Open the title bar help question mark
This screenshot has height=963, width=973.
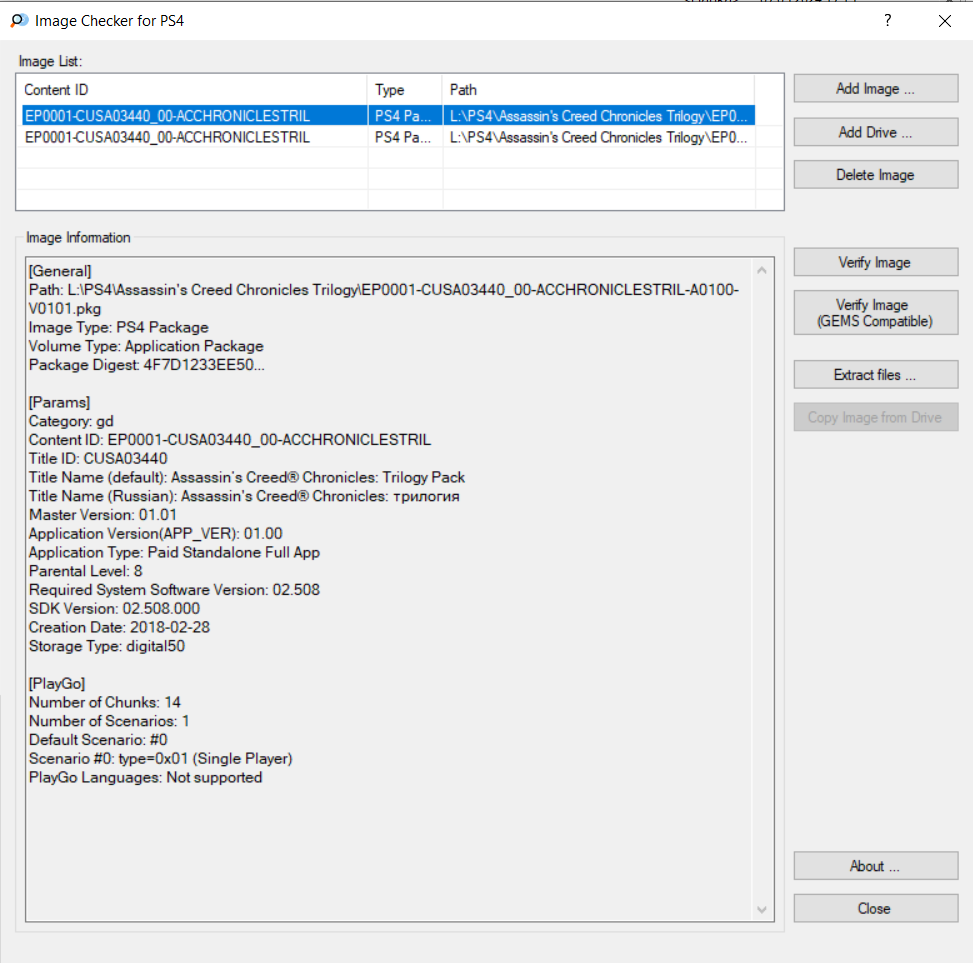pos(888,20)
